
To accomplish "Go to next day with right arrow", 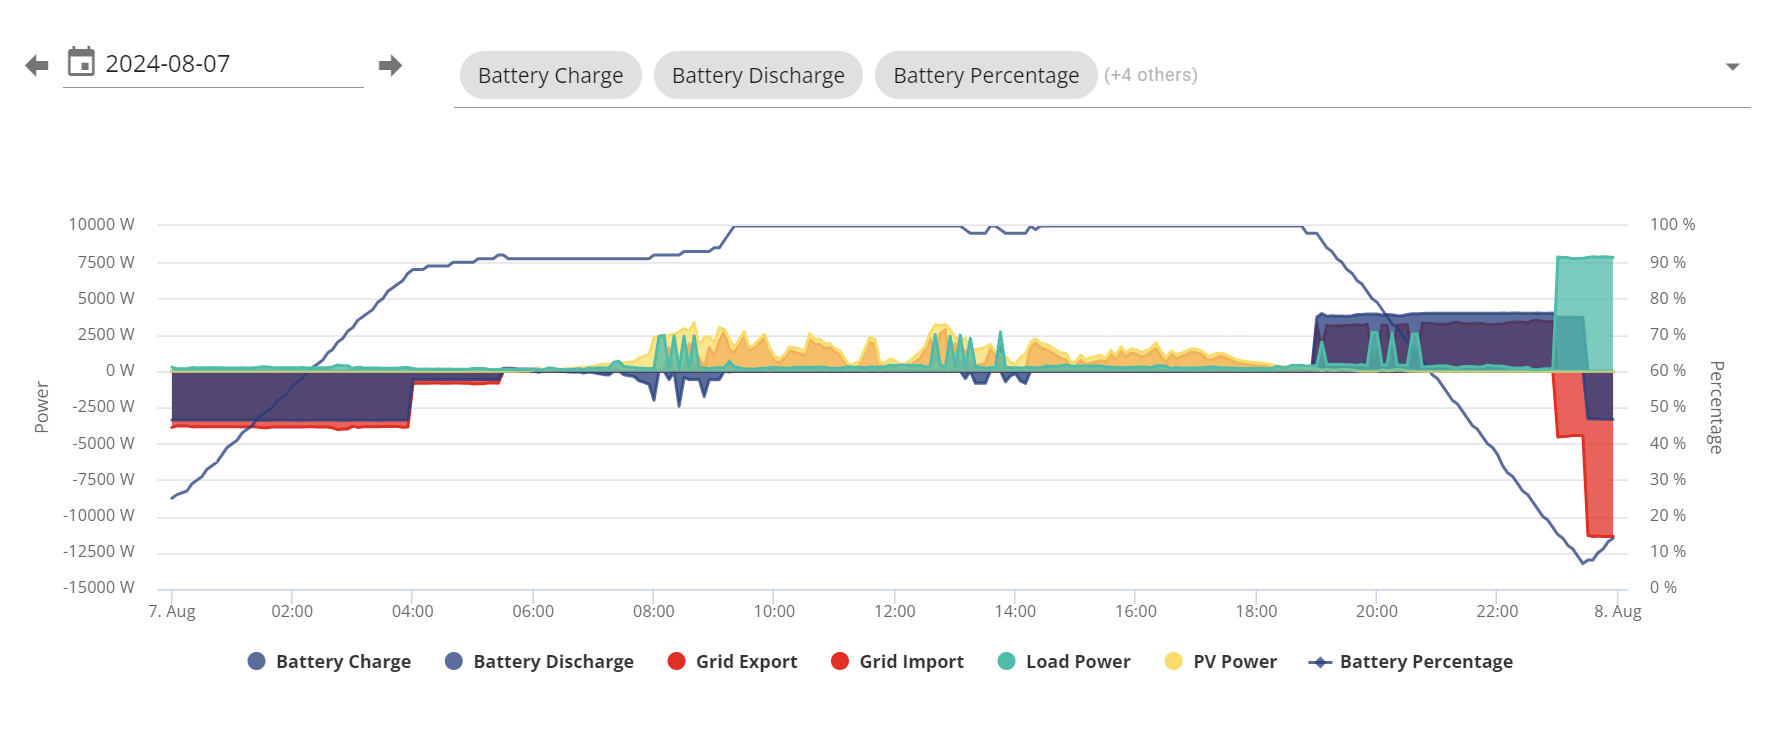I will [x=390, y=66].
